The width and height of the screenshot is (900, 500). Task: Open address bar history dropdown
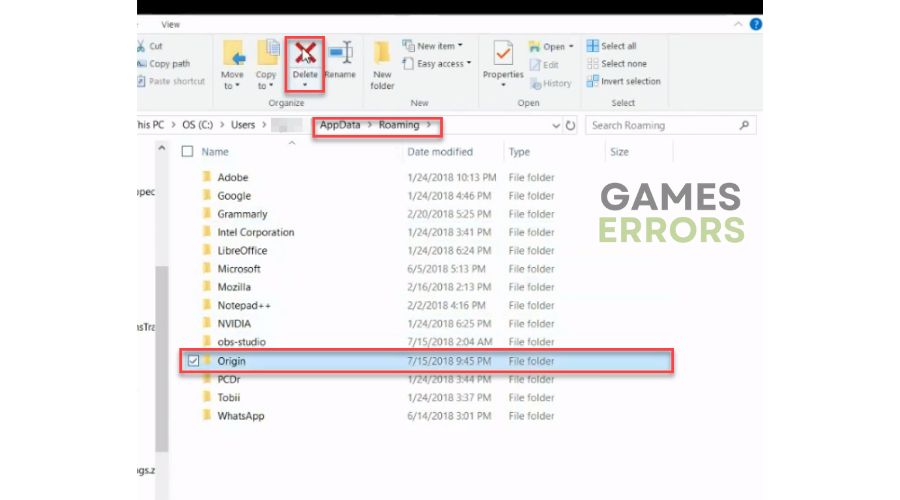556,125
